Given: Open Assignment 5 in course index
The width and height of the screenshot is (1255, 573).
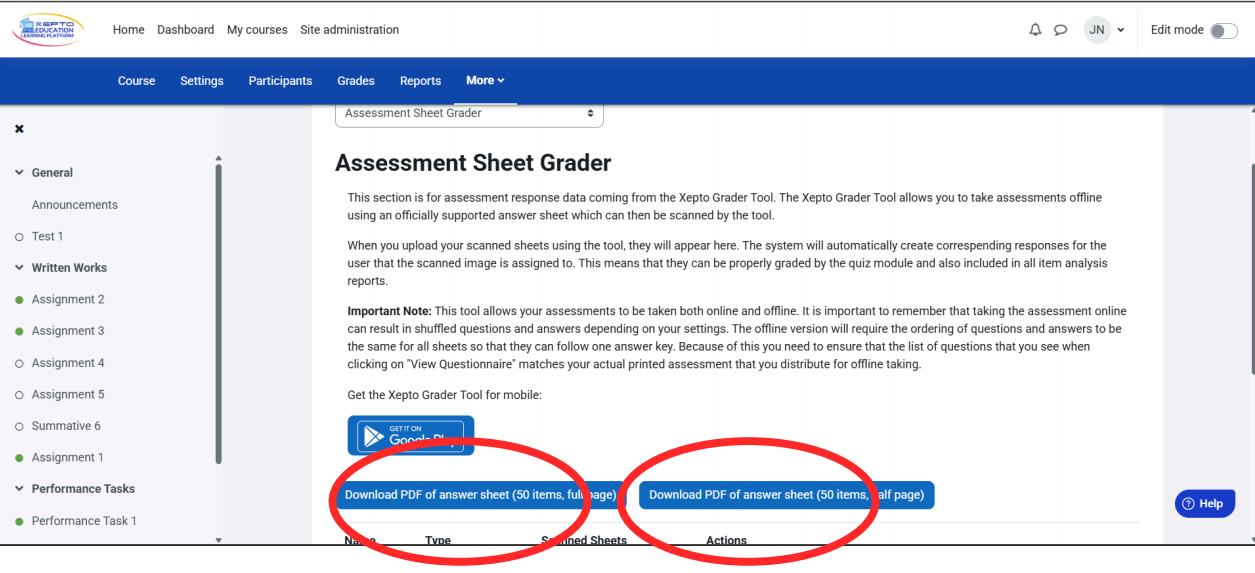Looking at the screenshot, I should pos(68,395).
